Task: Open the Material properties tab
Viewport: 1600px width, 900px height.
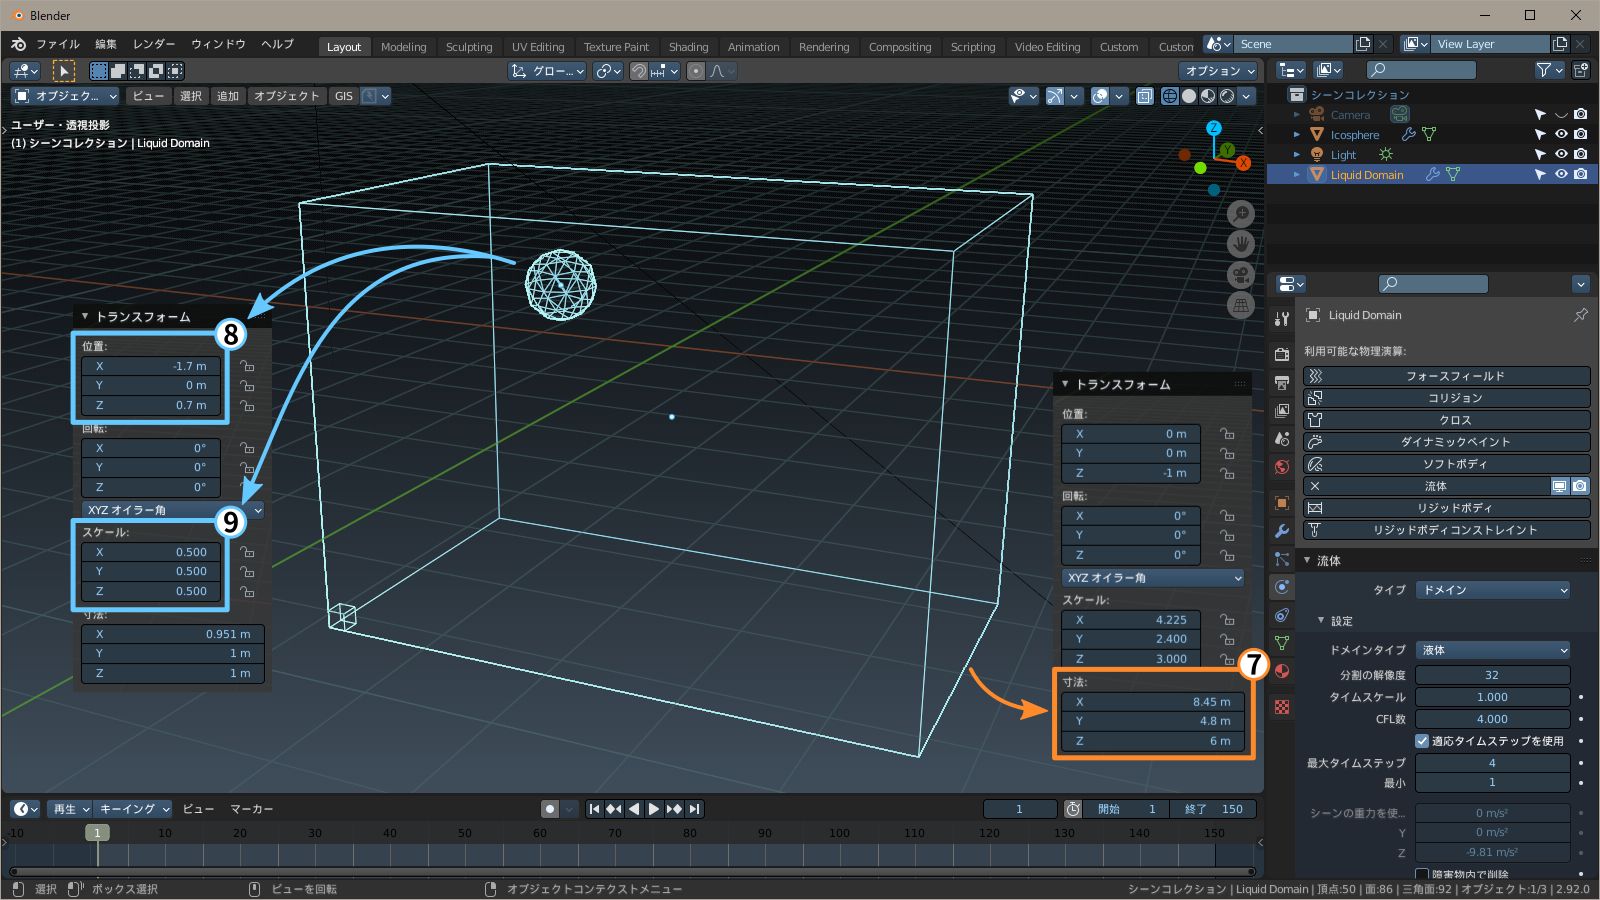Action: click(x=1282, y=671)
